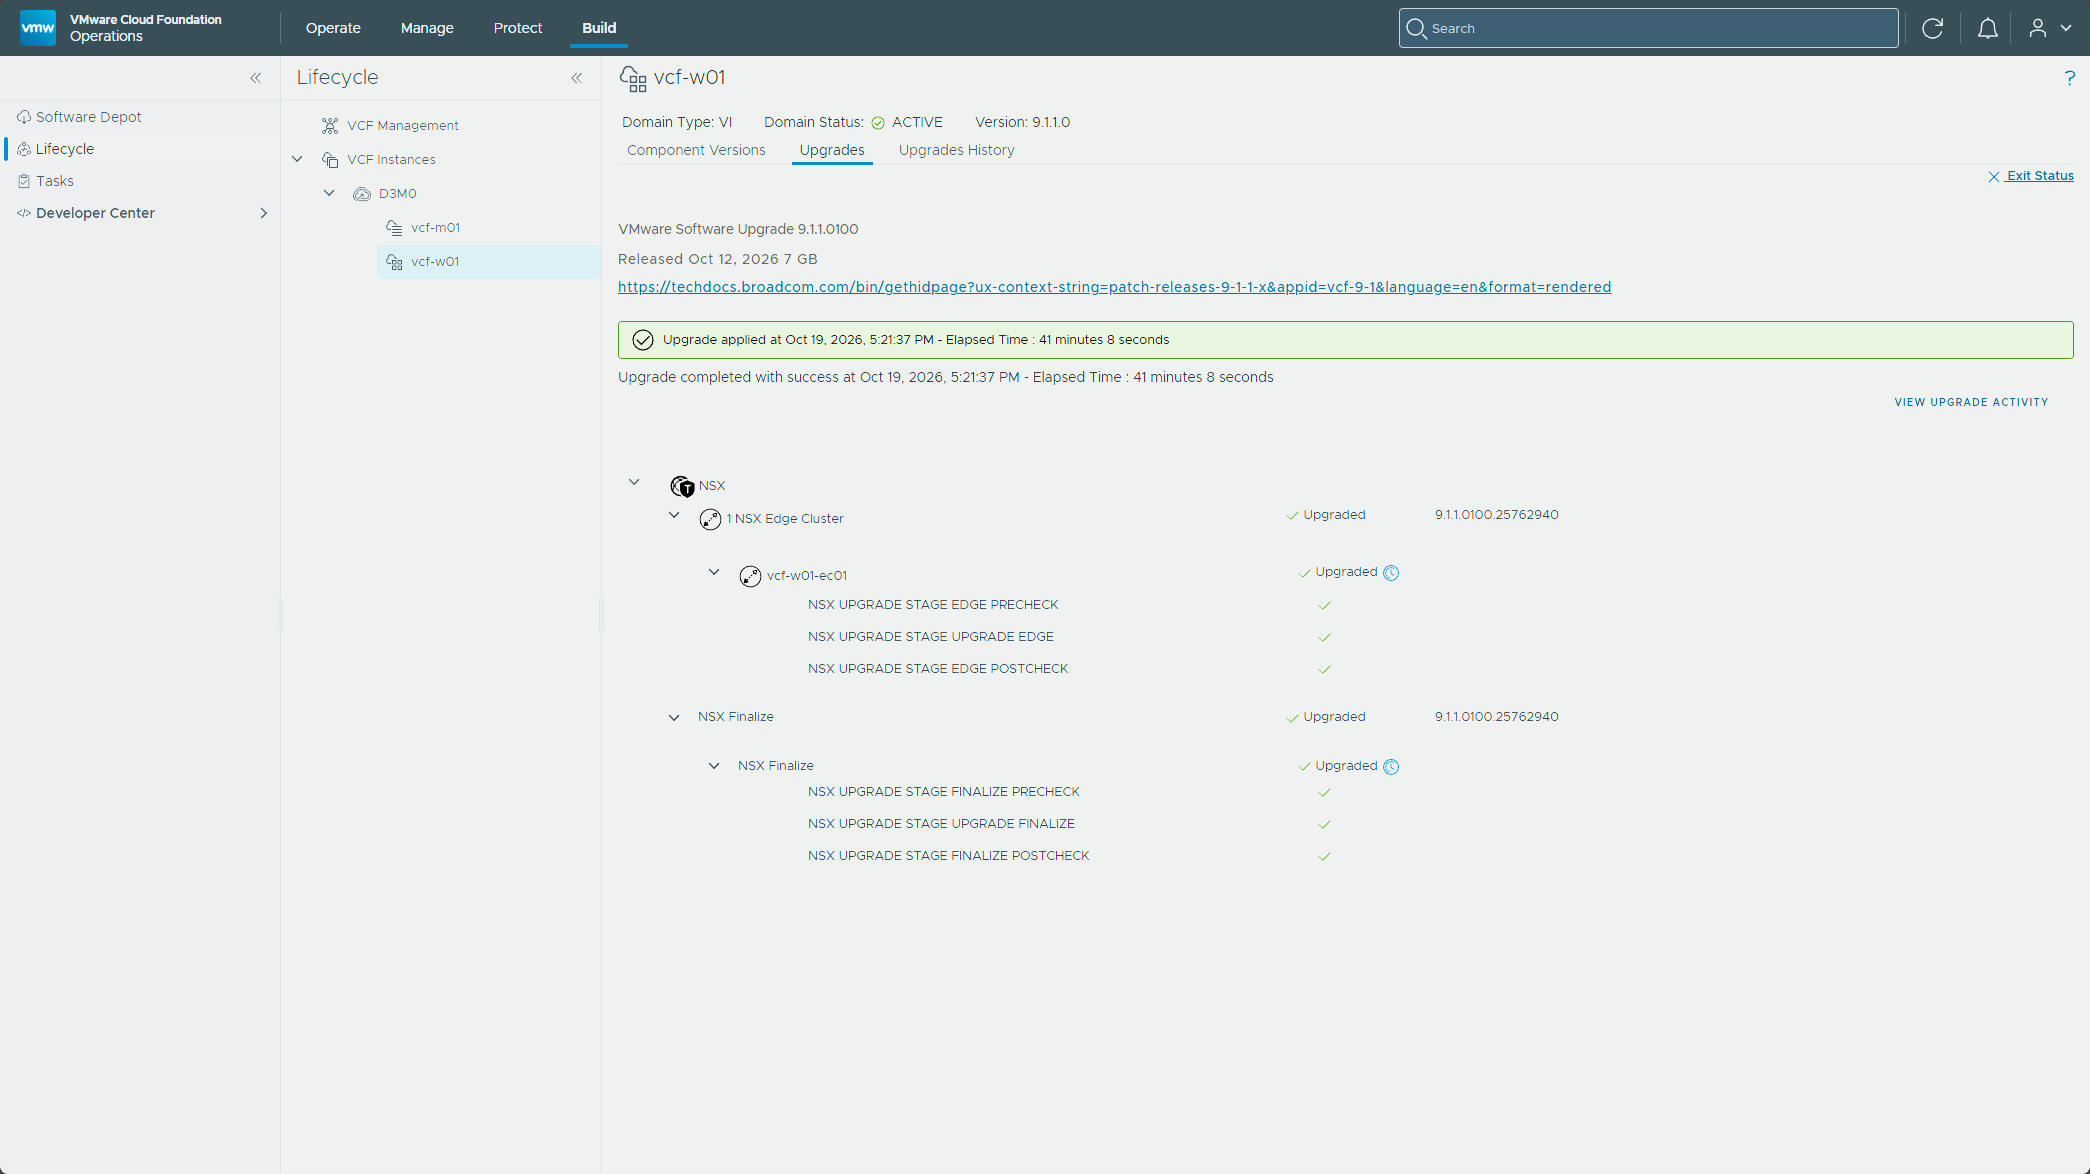The image size is (2090, 1174).
Task: Click clock icon next to vcf-w01-ec01 Upgraded
Action: 1391,572
